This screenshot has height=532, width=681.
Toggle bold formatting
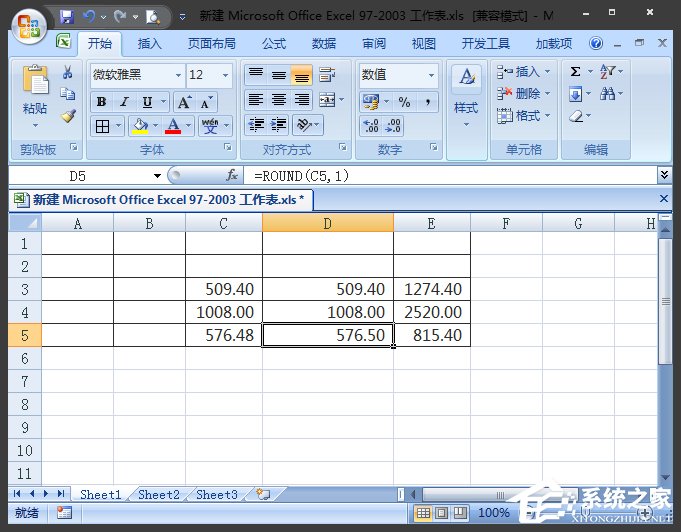101,102
